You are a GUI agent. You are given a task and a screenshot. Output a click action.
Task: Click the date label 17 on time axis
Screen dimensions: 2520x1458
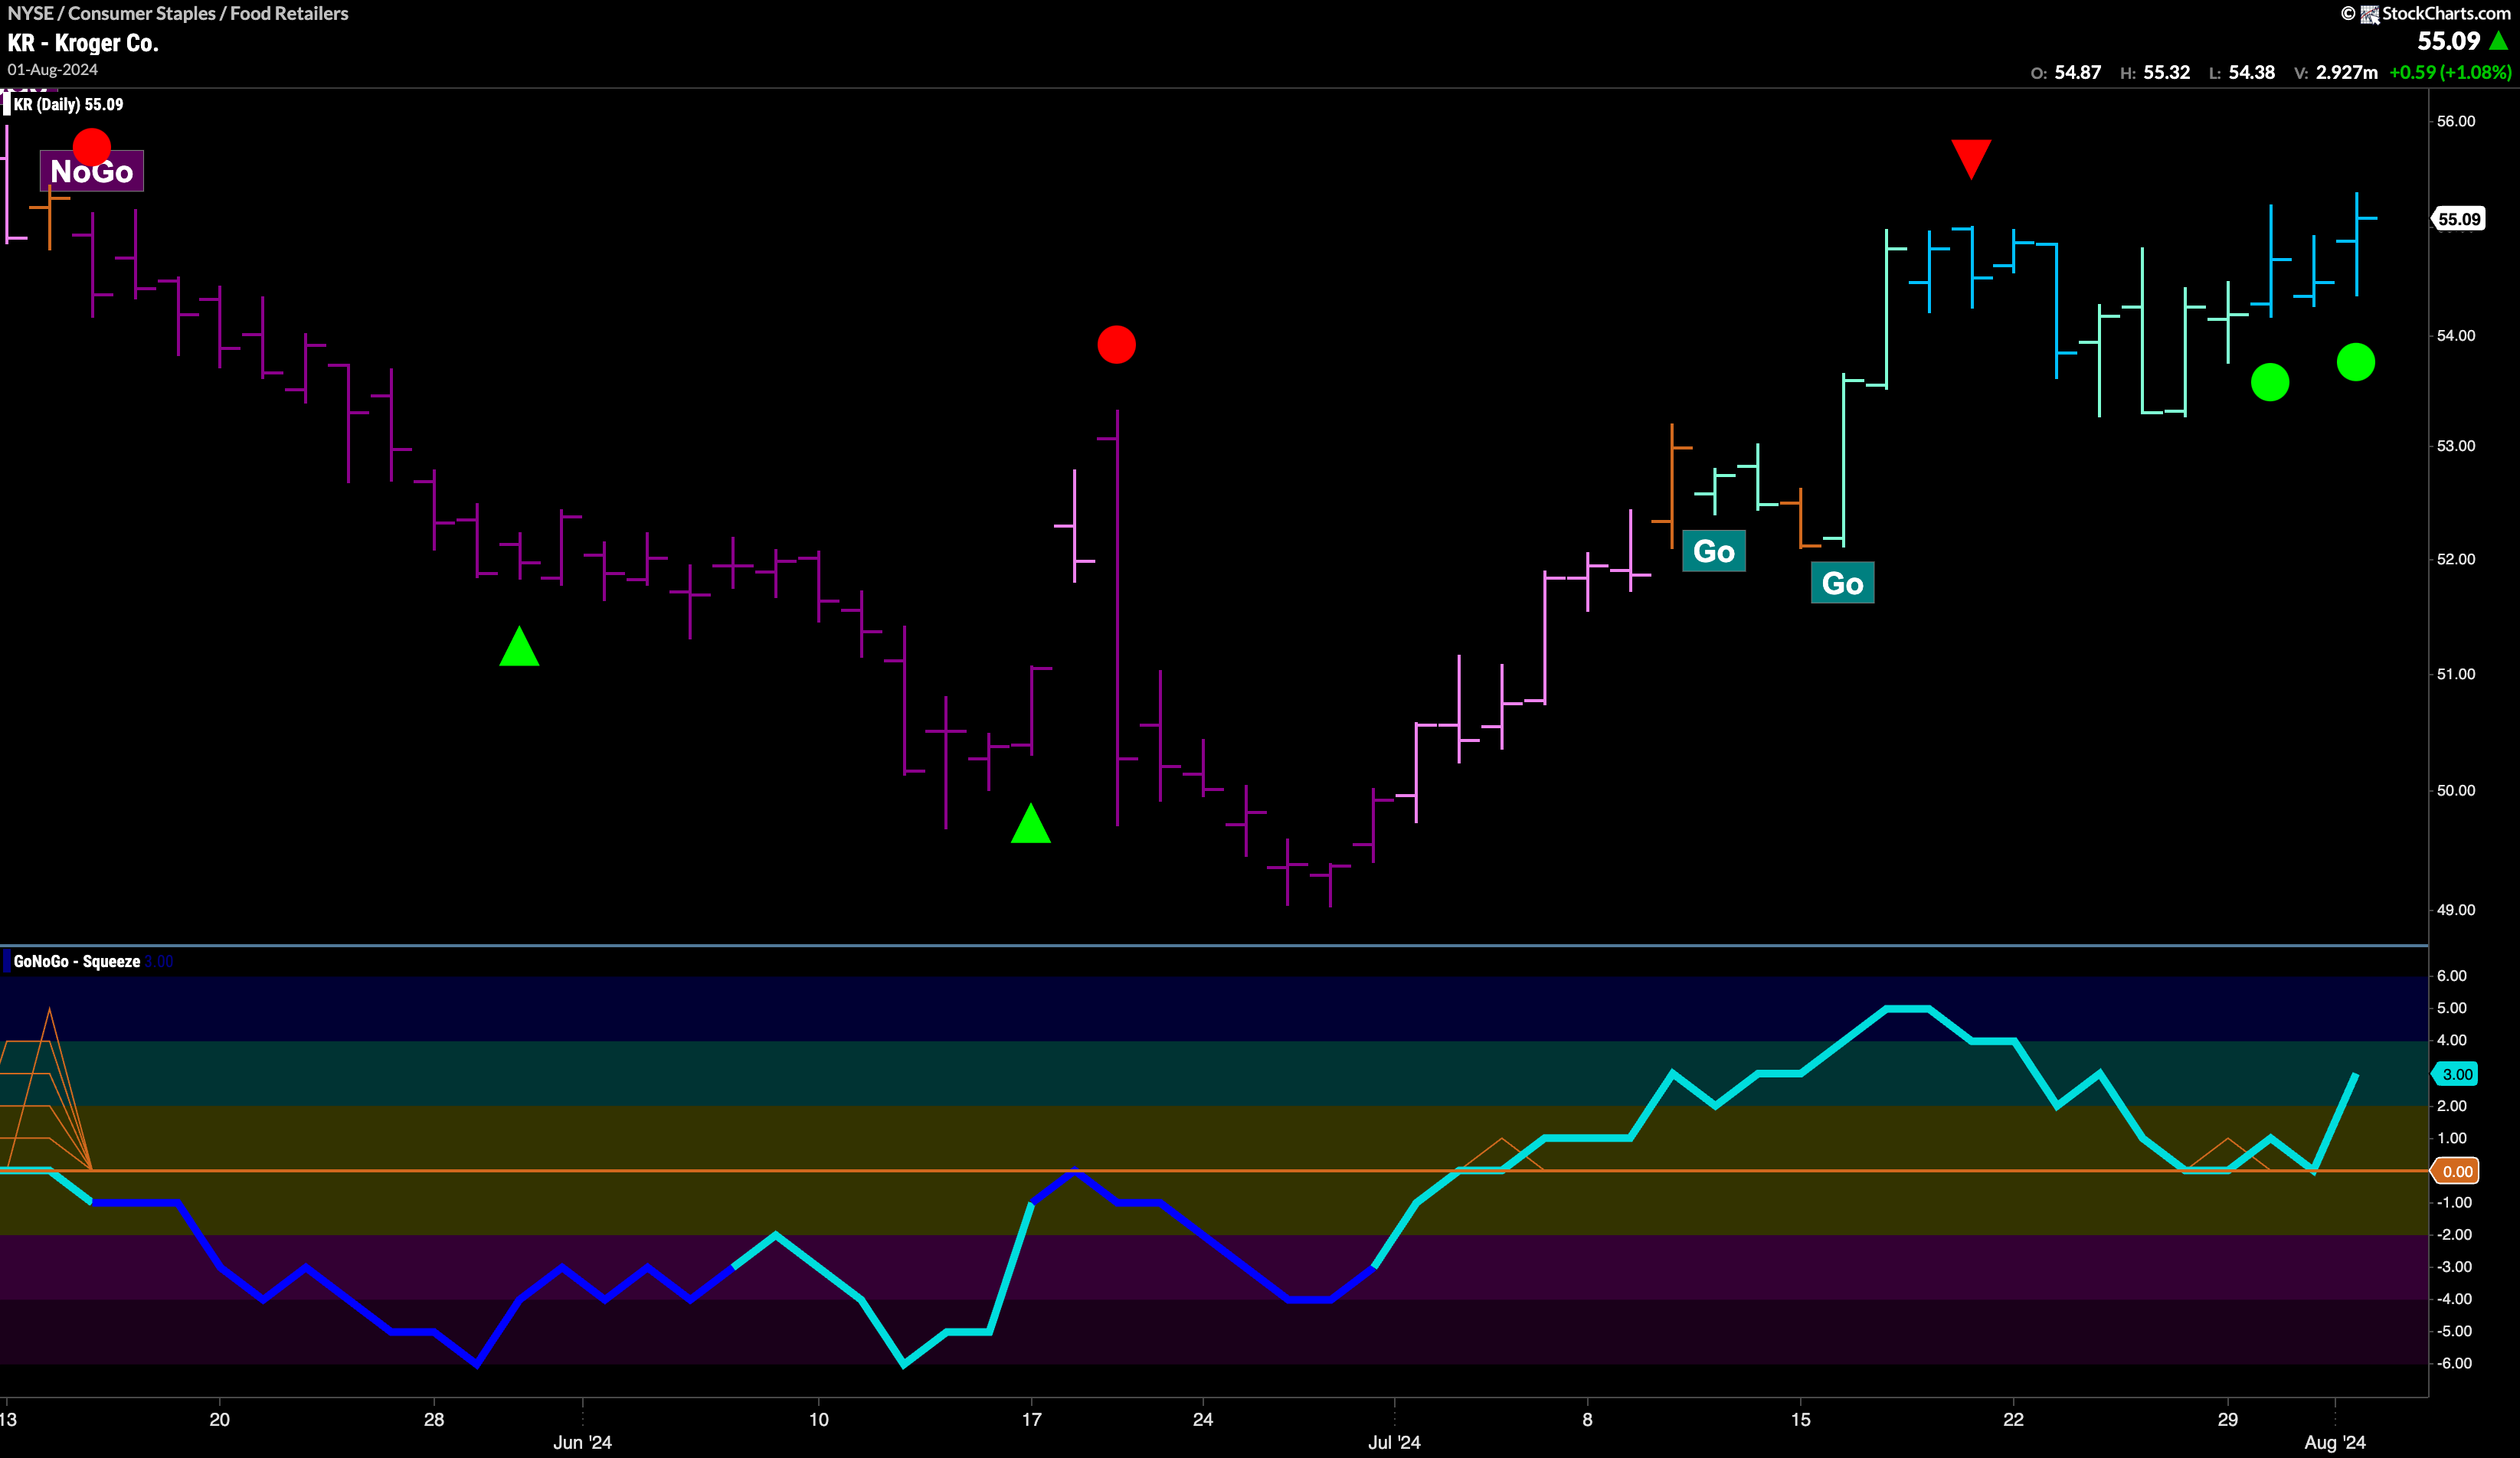tap(1031, 1419)
